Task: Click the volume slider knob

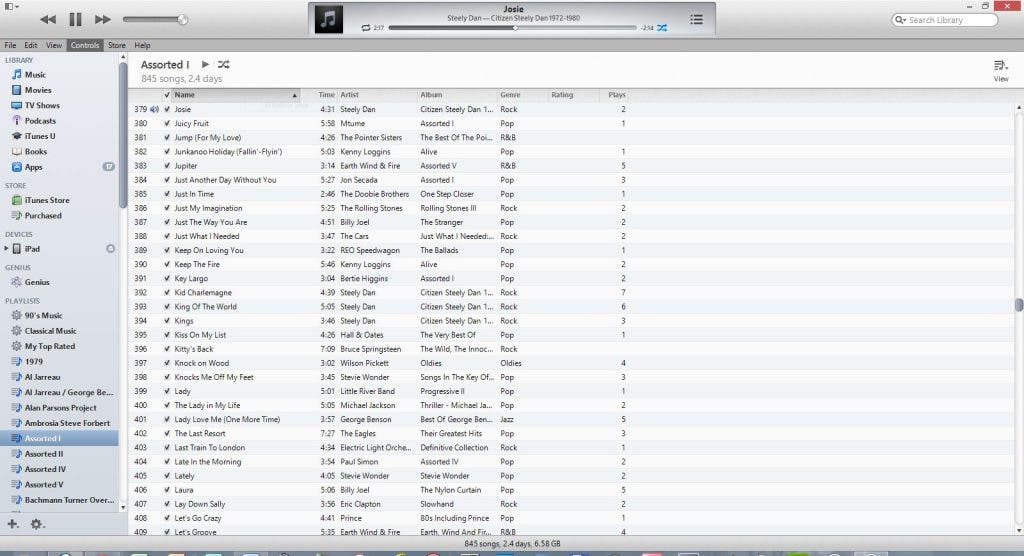Action: (x=182, y=19)
